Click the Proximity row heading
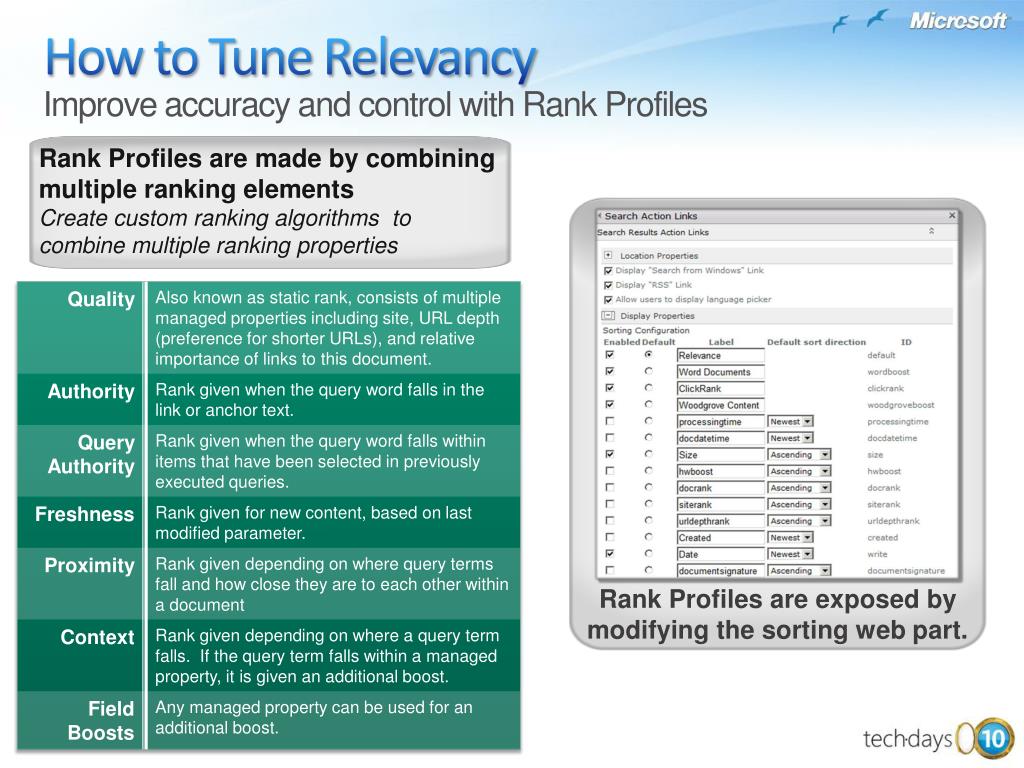 point(89,565)
